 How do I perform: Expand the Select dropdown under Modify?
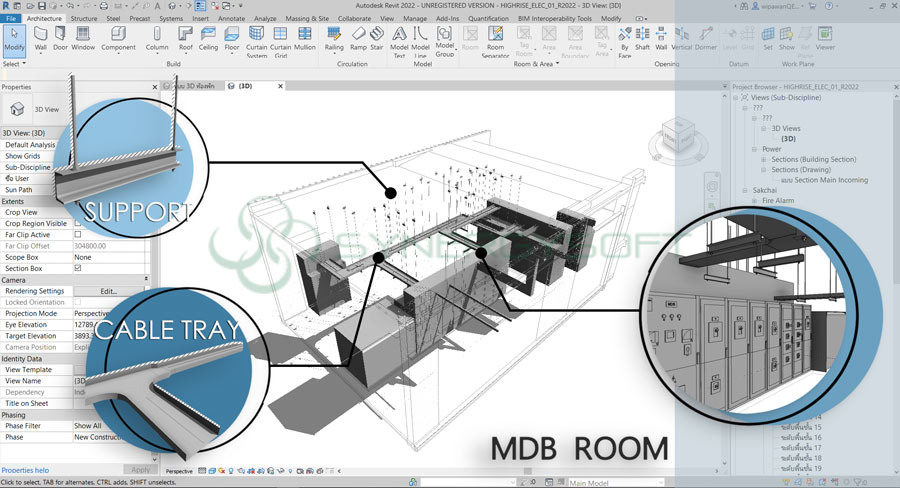pyautogui.click(x=14, y=63)
